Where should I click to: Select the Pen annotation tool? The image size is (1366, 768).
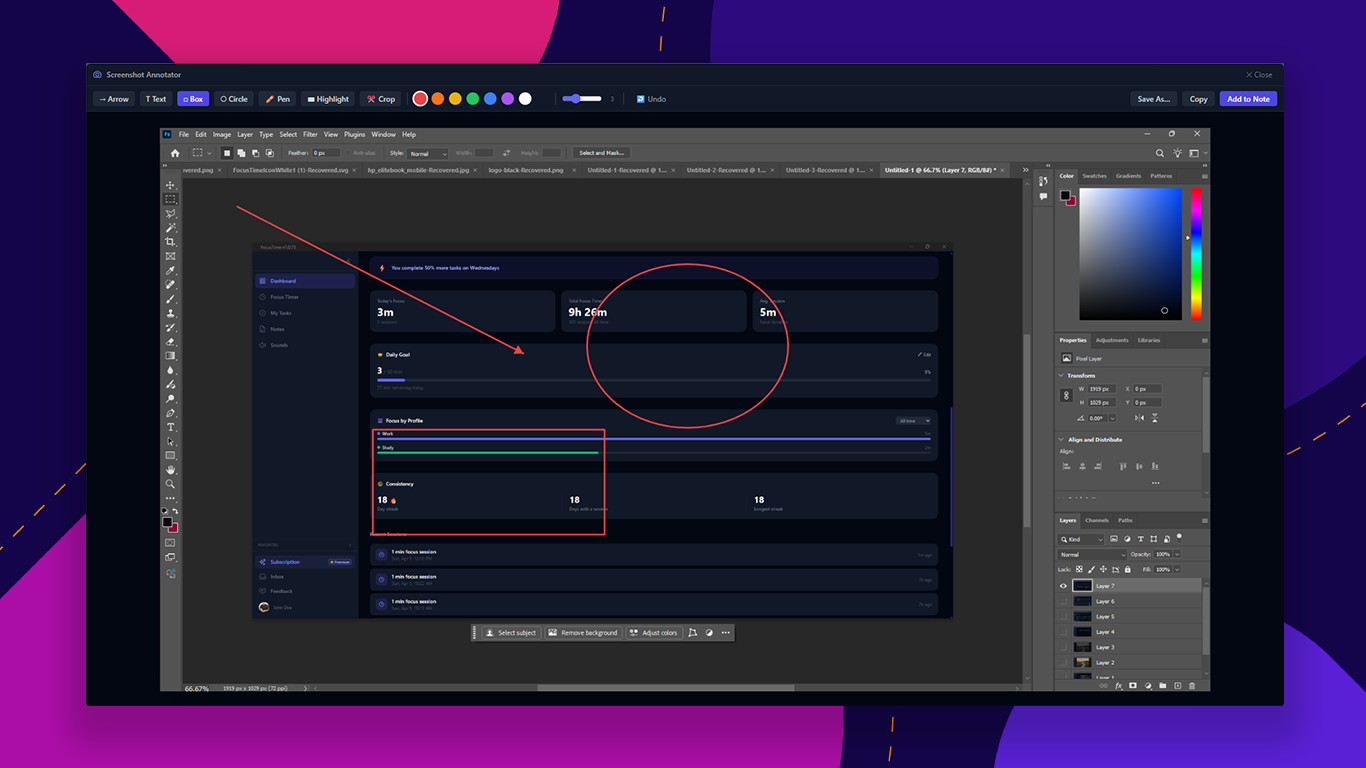click(x=277, y=99)
